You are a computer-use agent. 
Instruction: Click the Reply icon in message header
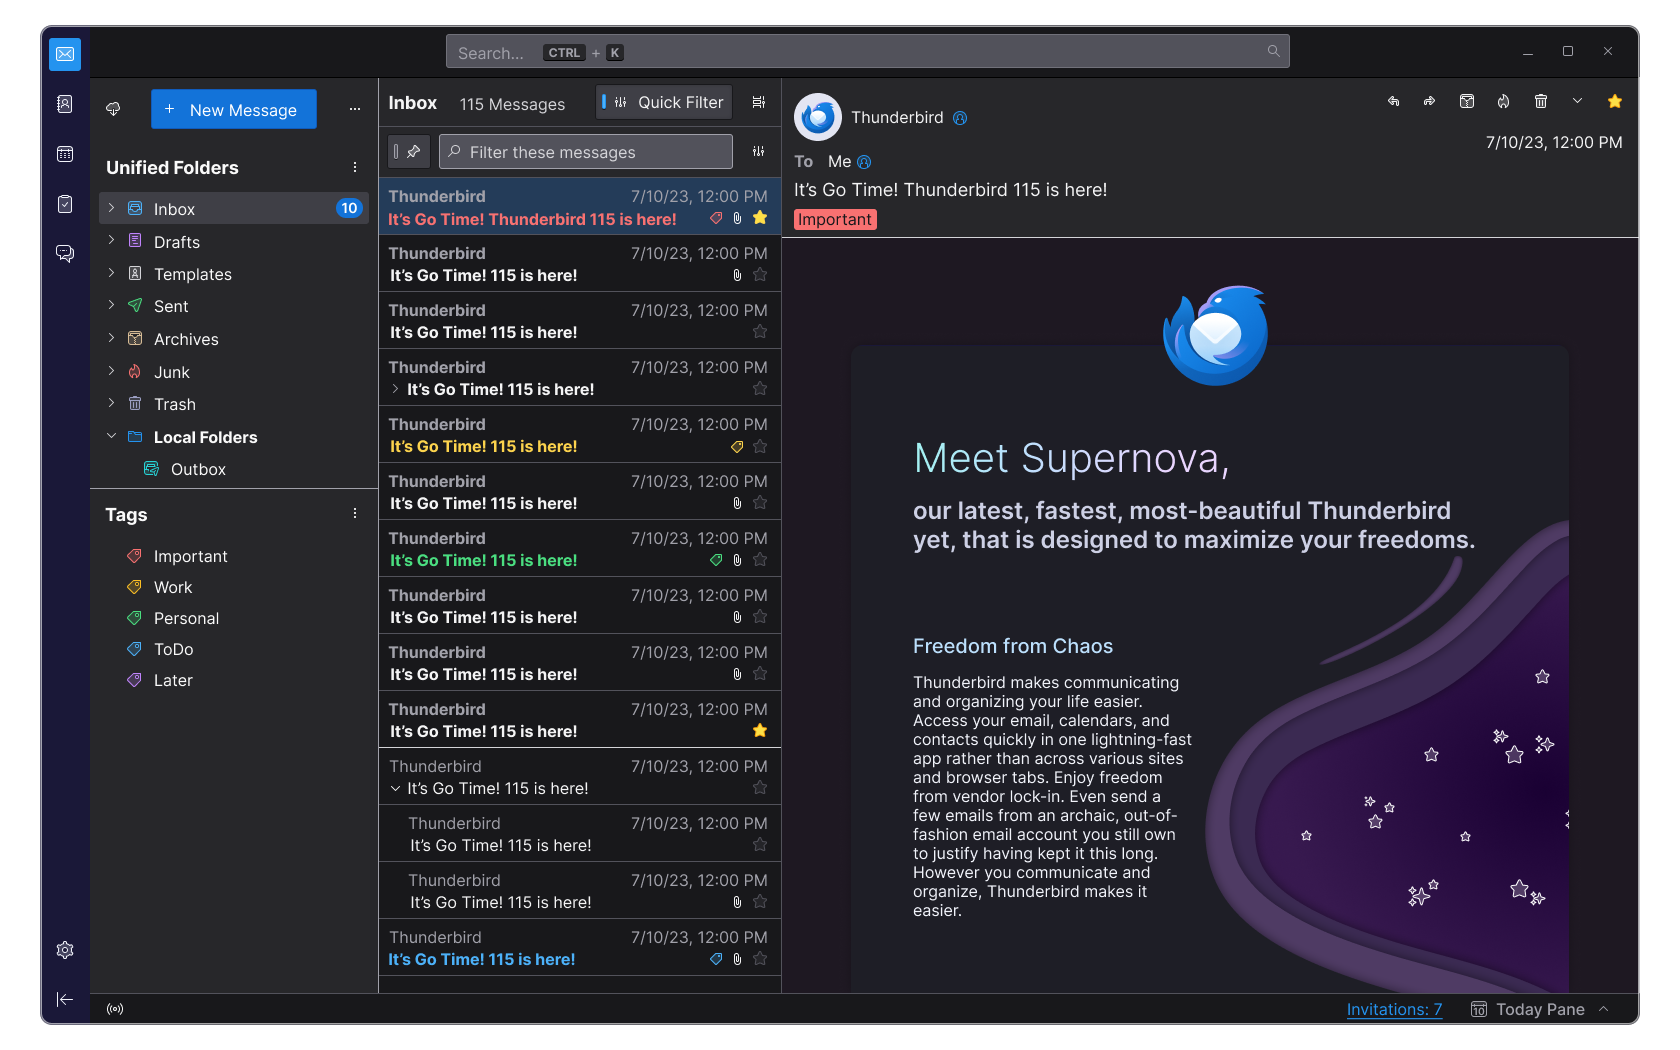tap(1393, 101)
